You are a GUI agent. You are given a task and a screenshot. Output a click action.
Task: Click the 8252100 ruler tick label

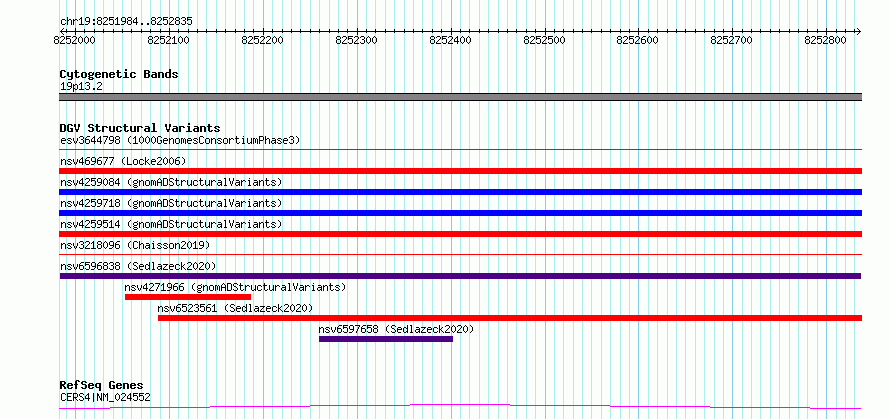coord(169,41)
